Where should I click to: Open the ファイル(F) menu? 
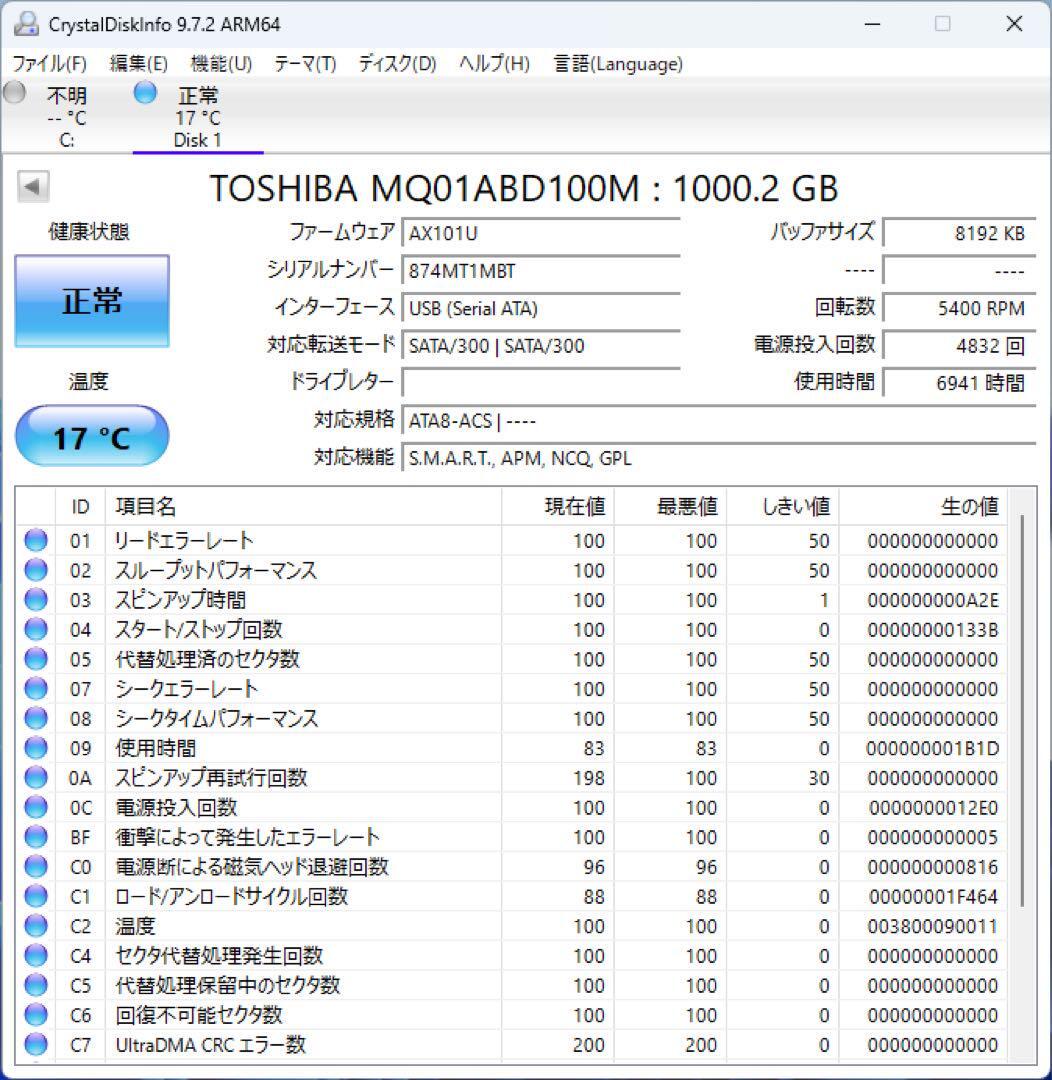point(49,64)
